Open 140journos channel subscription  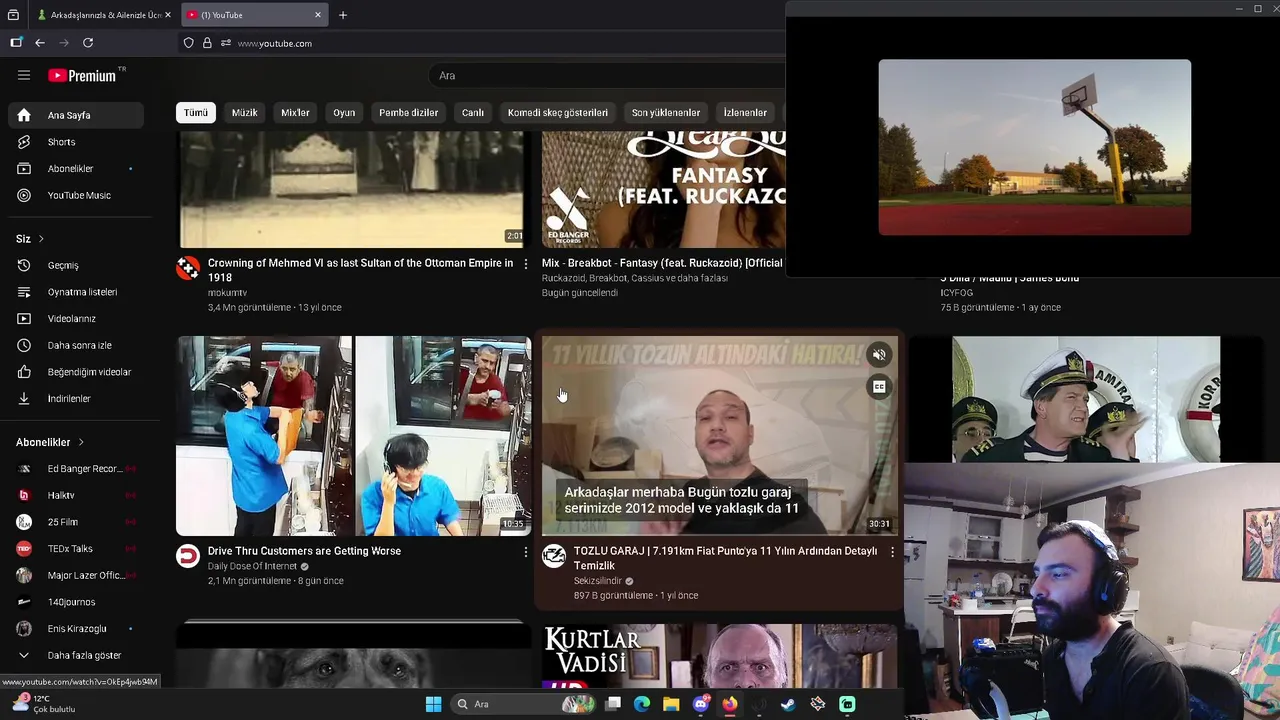click(76, 602)
